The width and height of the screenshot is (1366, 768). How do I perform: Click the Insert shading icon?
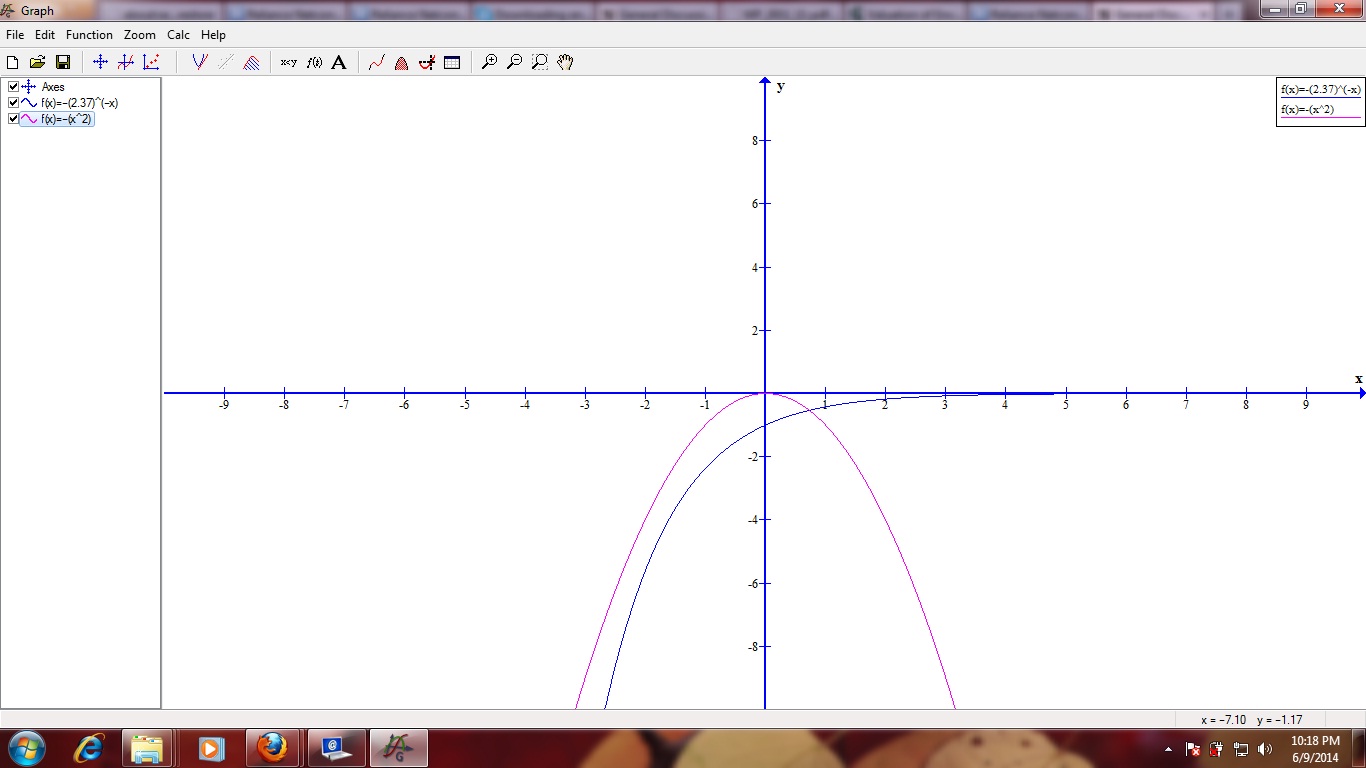click(251, 62)
